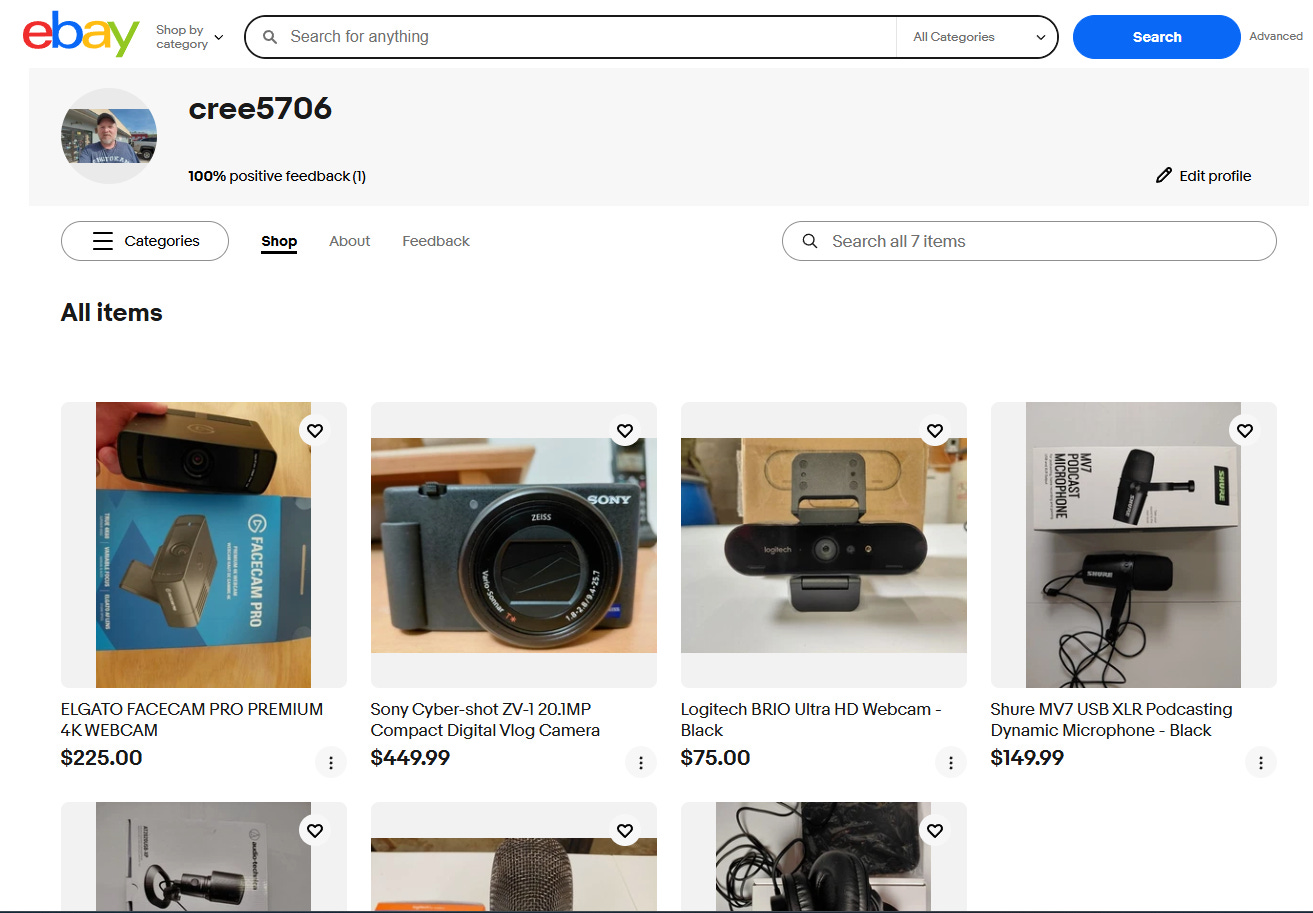Focus the Search for anything field
1313x913 pixels.
(x=570, y=37)
